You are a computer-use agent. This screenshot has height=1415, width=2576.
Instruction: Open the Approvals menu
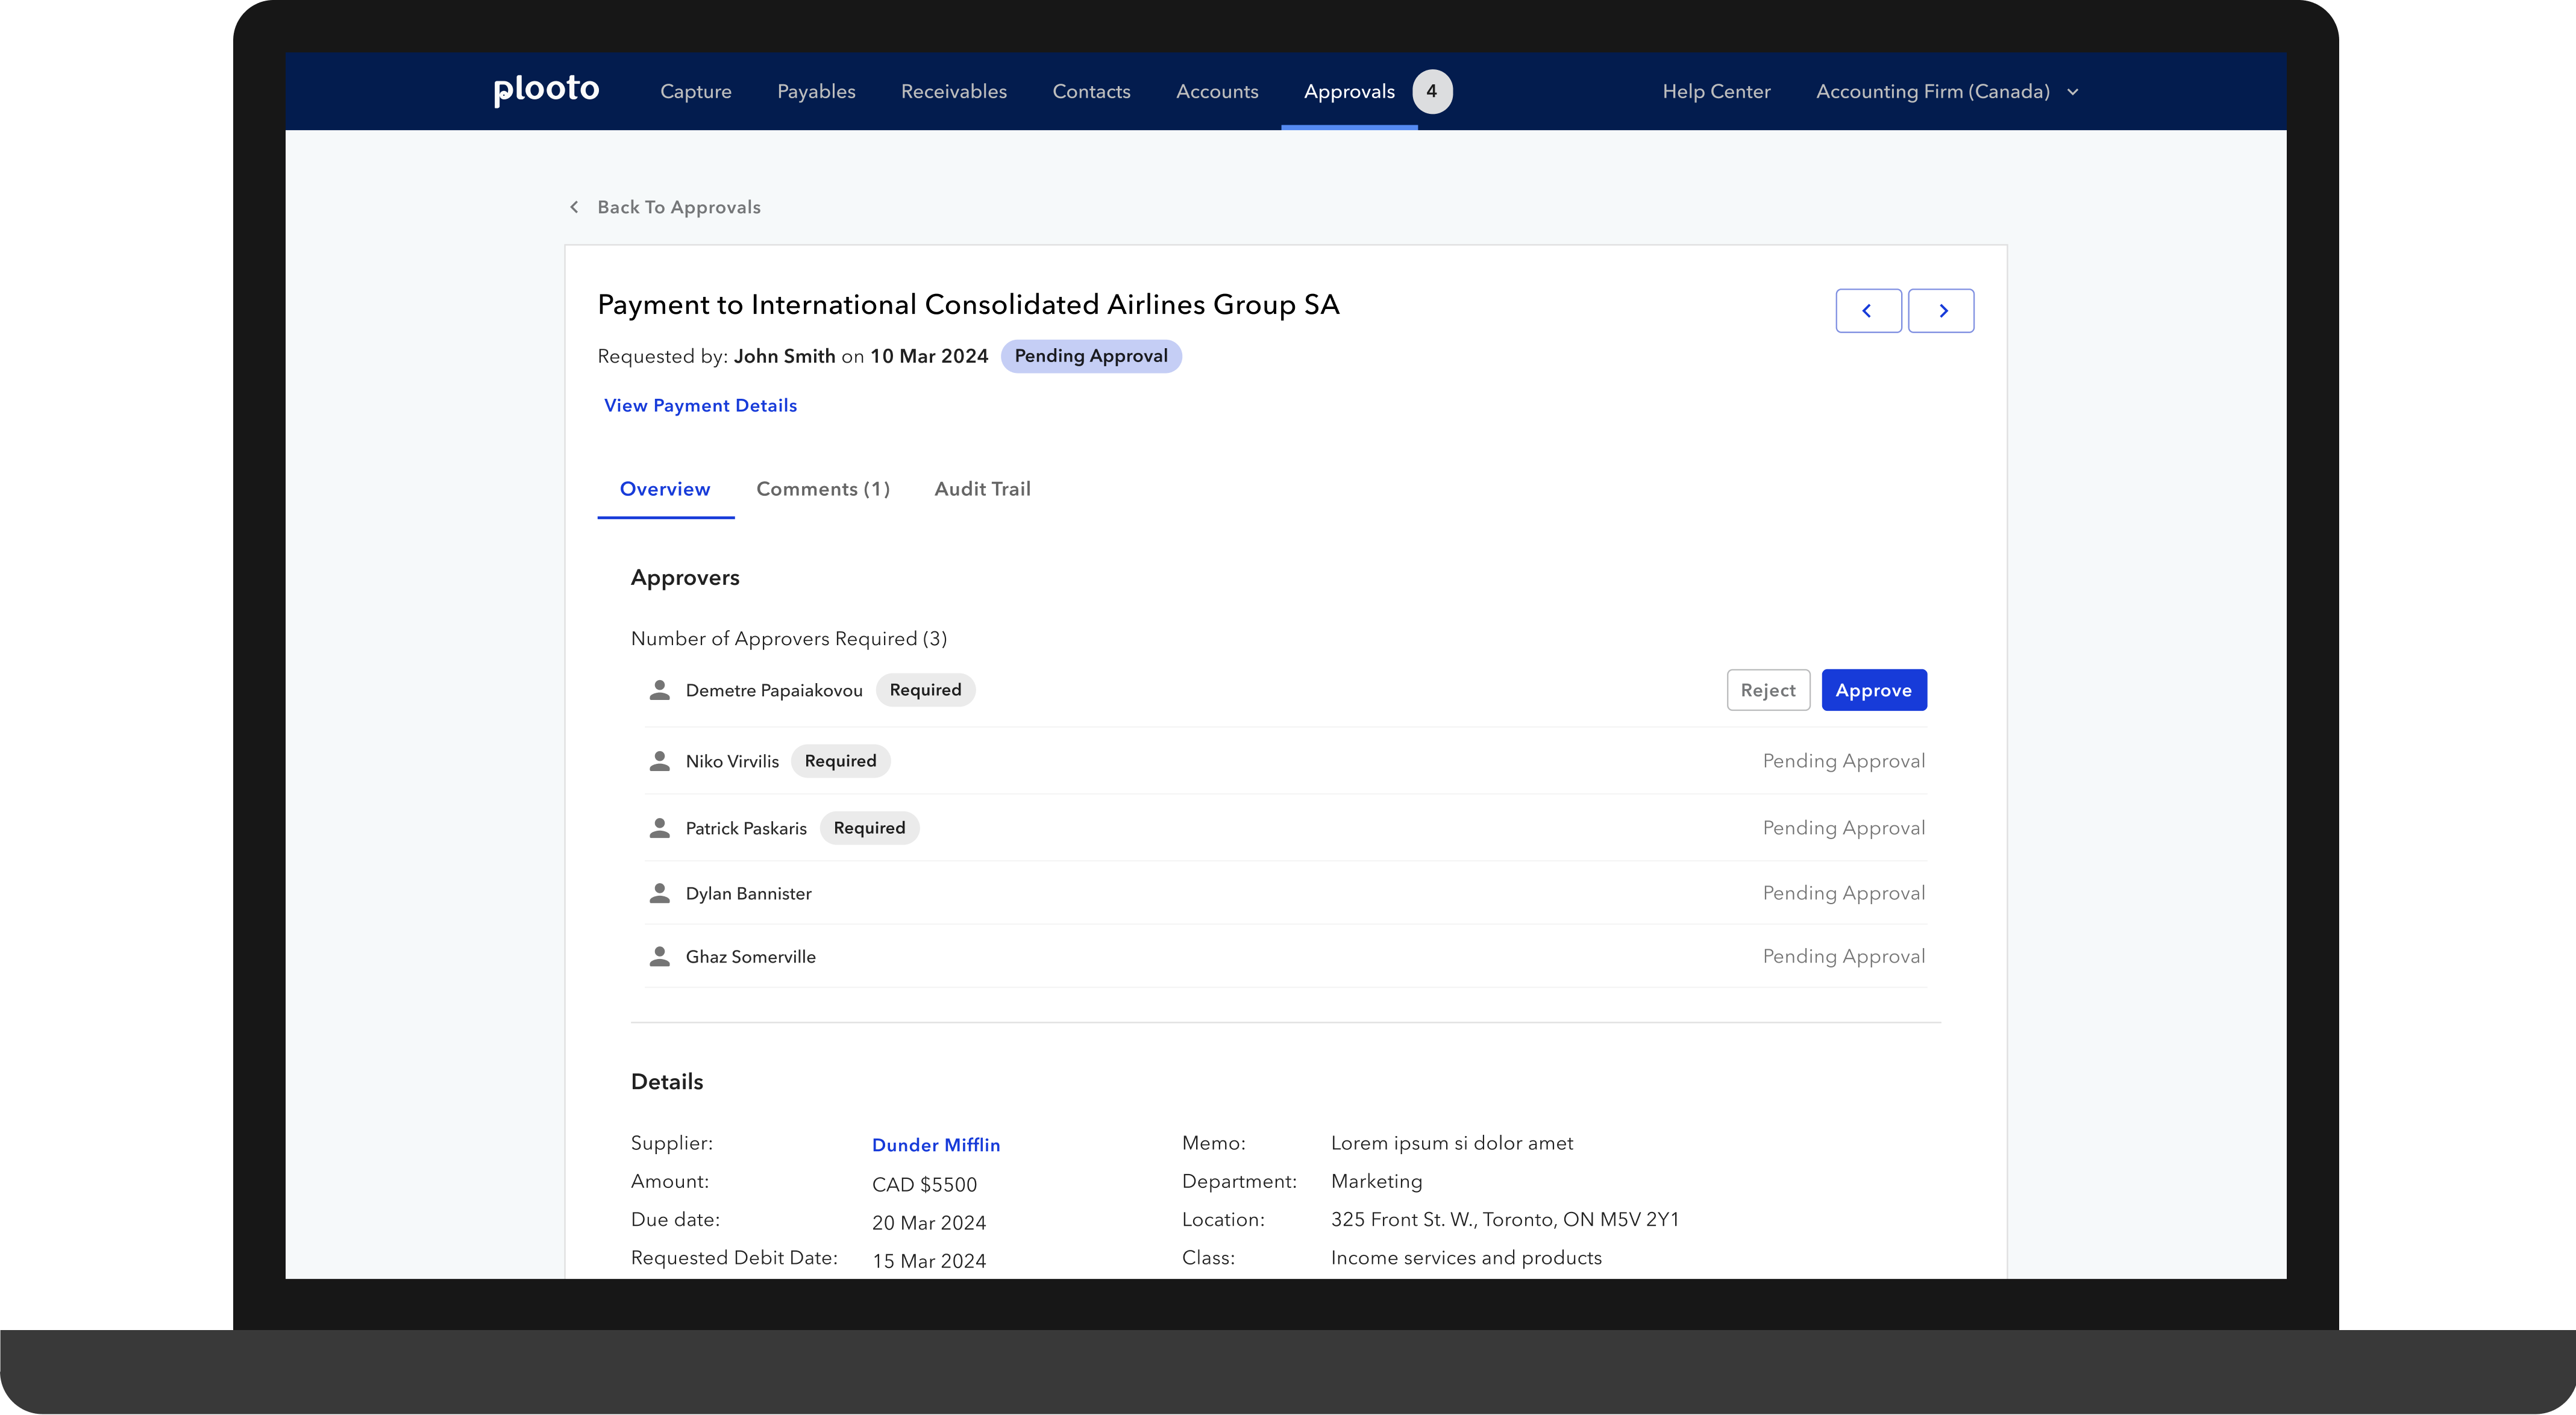pyautogui.click(x=1349, y=91)
